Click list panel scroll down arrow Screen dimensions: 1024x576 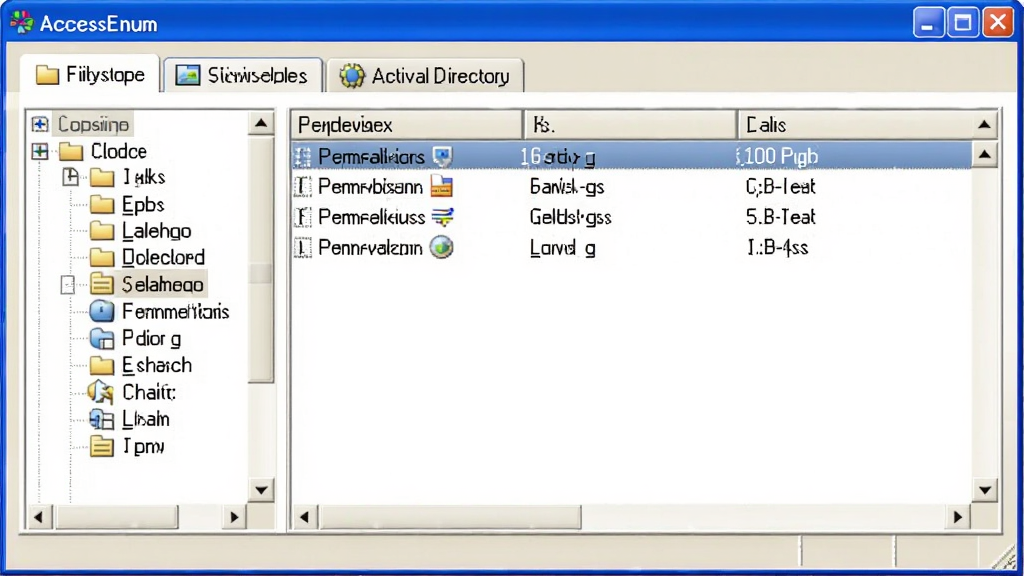[x=985, y=490]
